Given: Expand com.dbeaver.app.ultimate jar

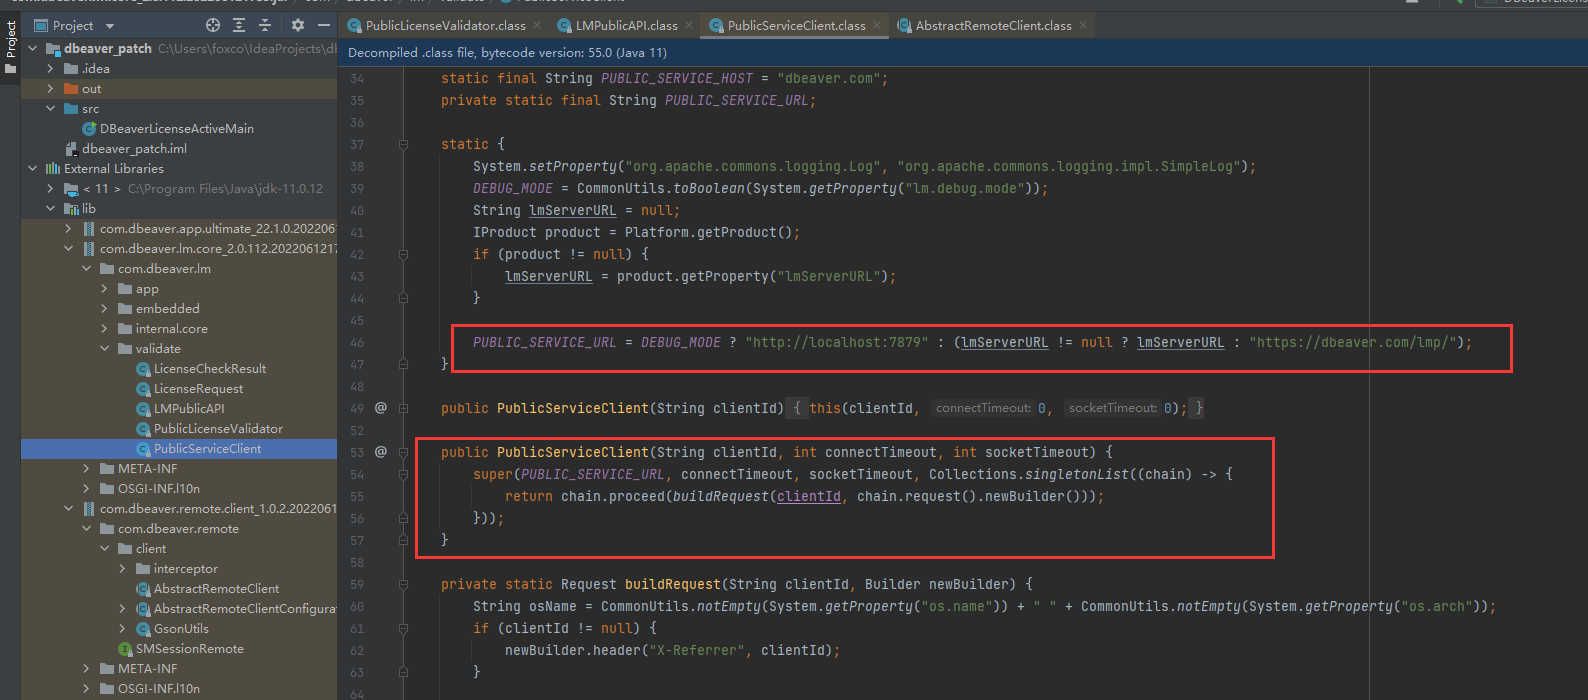Looking at the screenshot, I should pyautogui.click(x=68, y=228).
